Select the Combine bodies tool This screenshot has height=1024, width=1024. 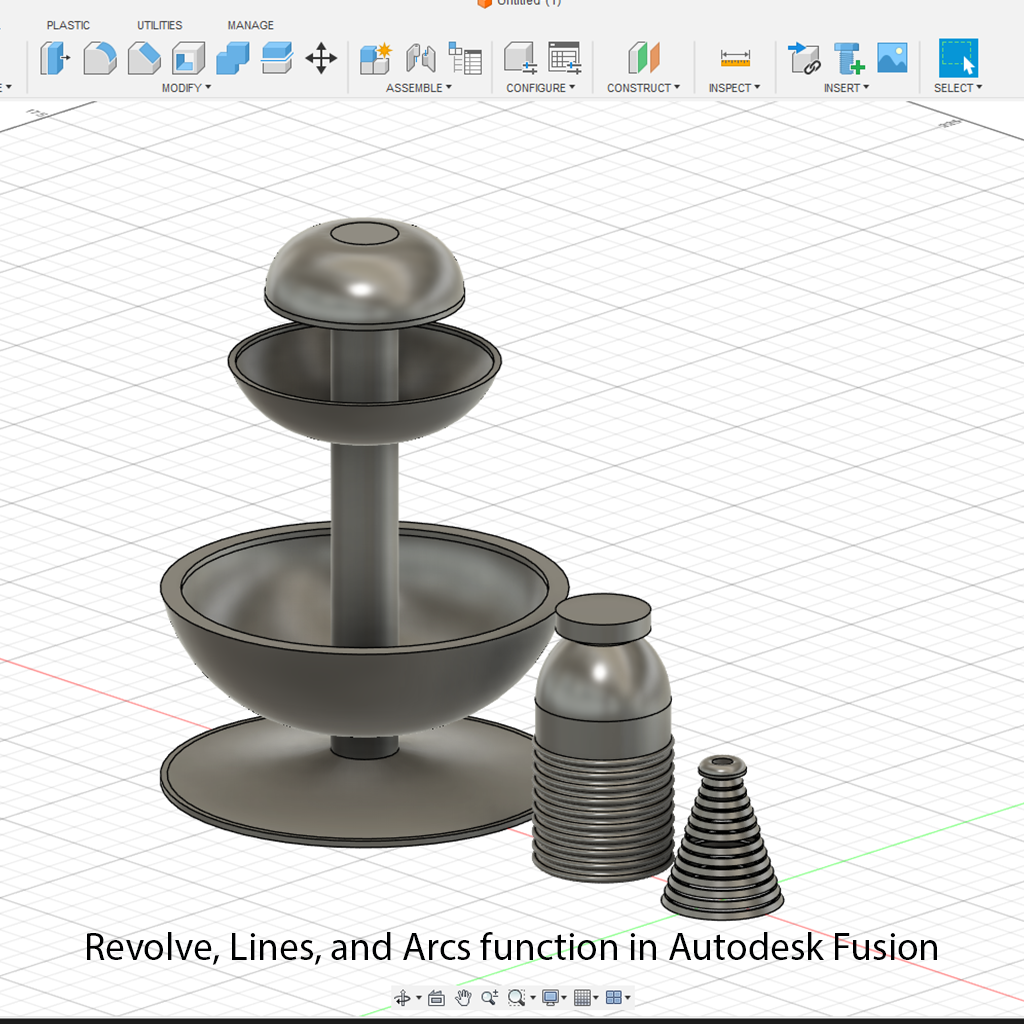[x=233, y=59]
